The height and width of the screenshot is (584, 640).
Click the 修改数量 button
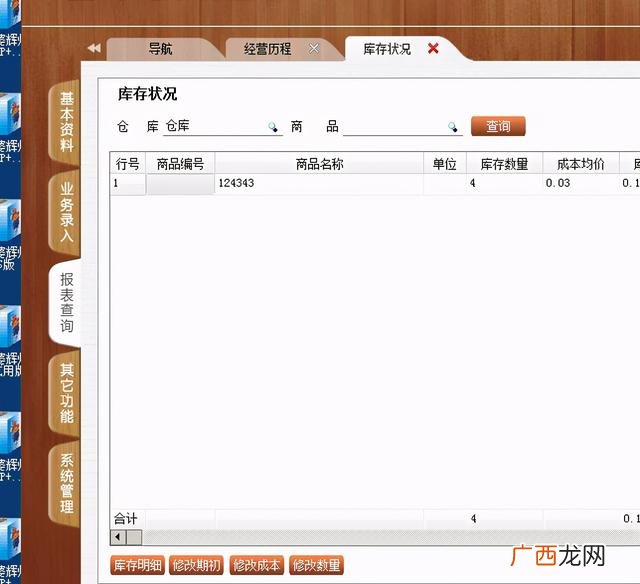pyautogui.click(x=316, y=565)
